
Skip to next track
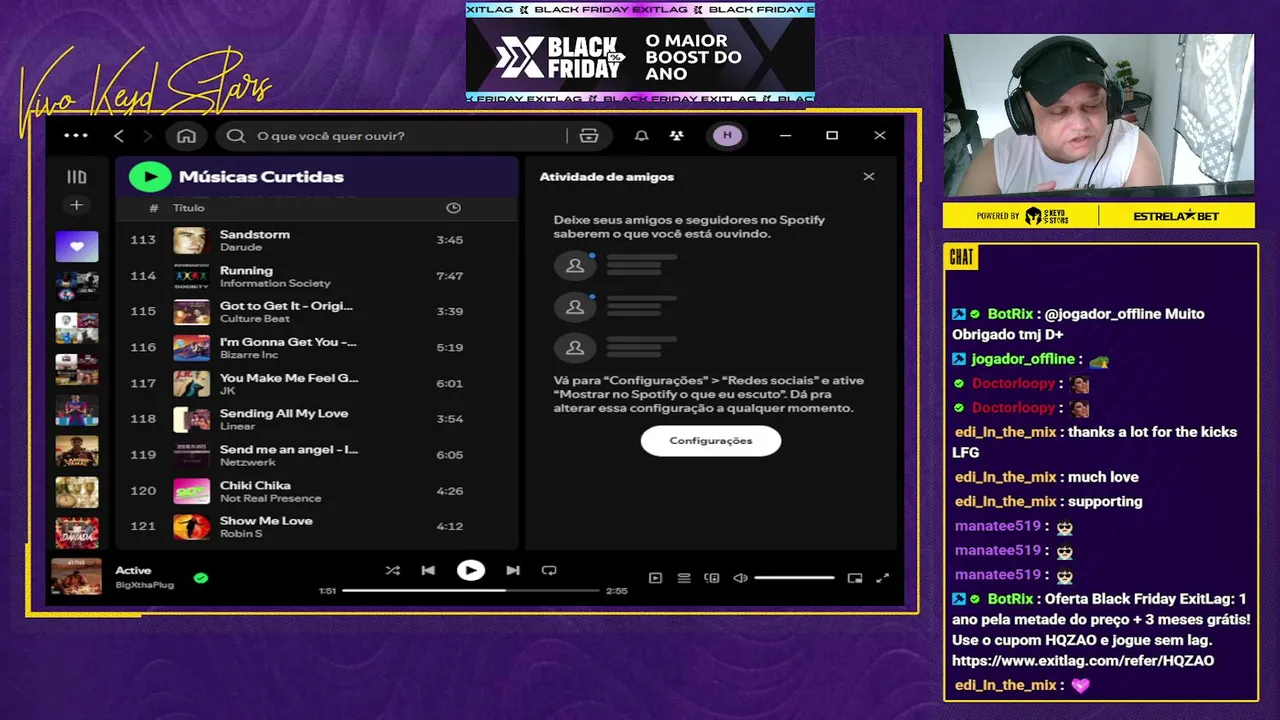coord(513,571)
